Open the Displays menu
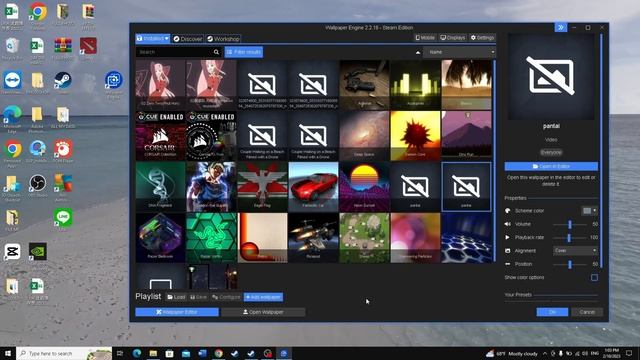This screenshot has width=640, height=360. pos(453,38)
